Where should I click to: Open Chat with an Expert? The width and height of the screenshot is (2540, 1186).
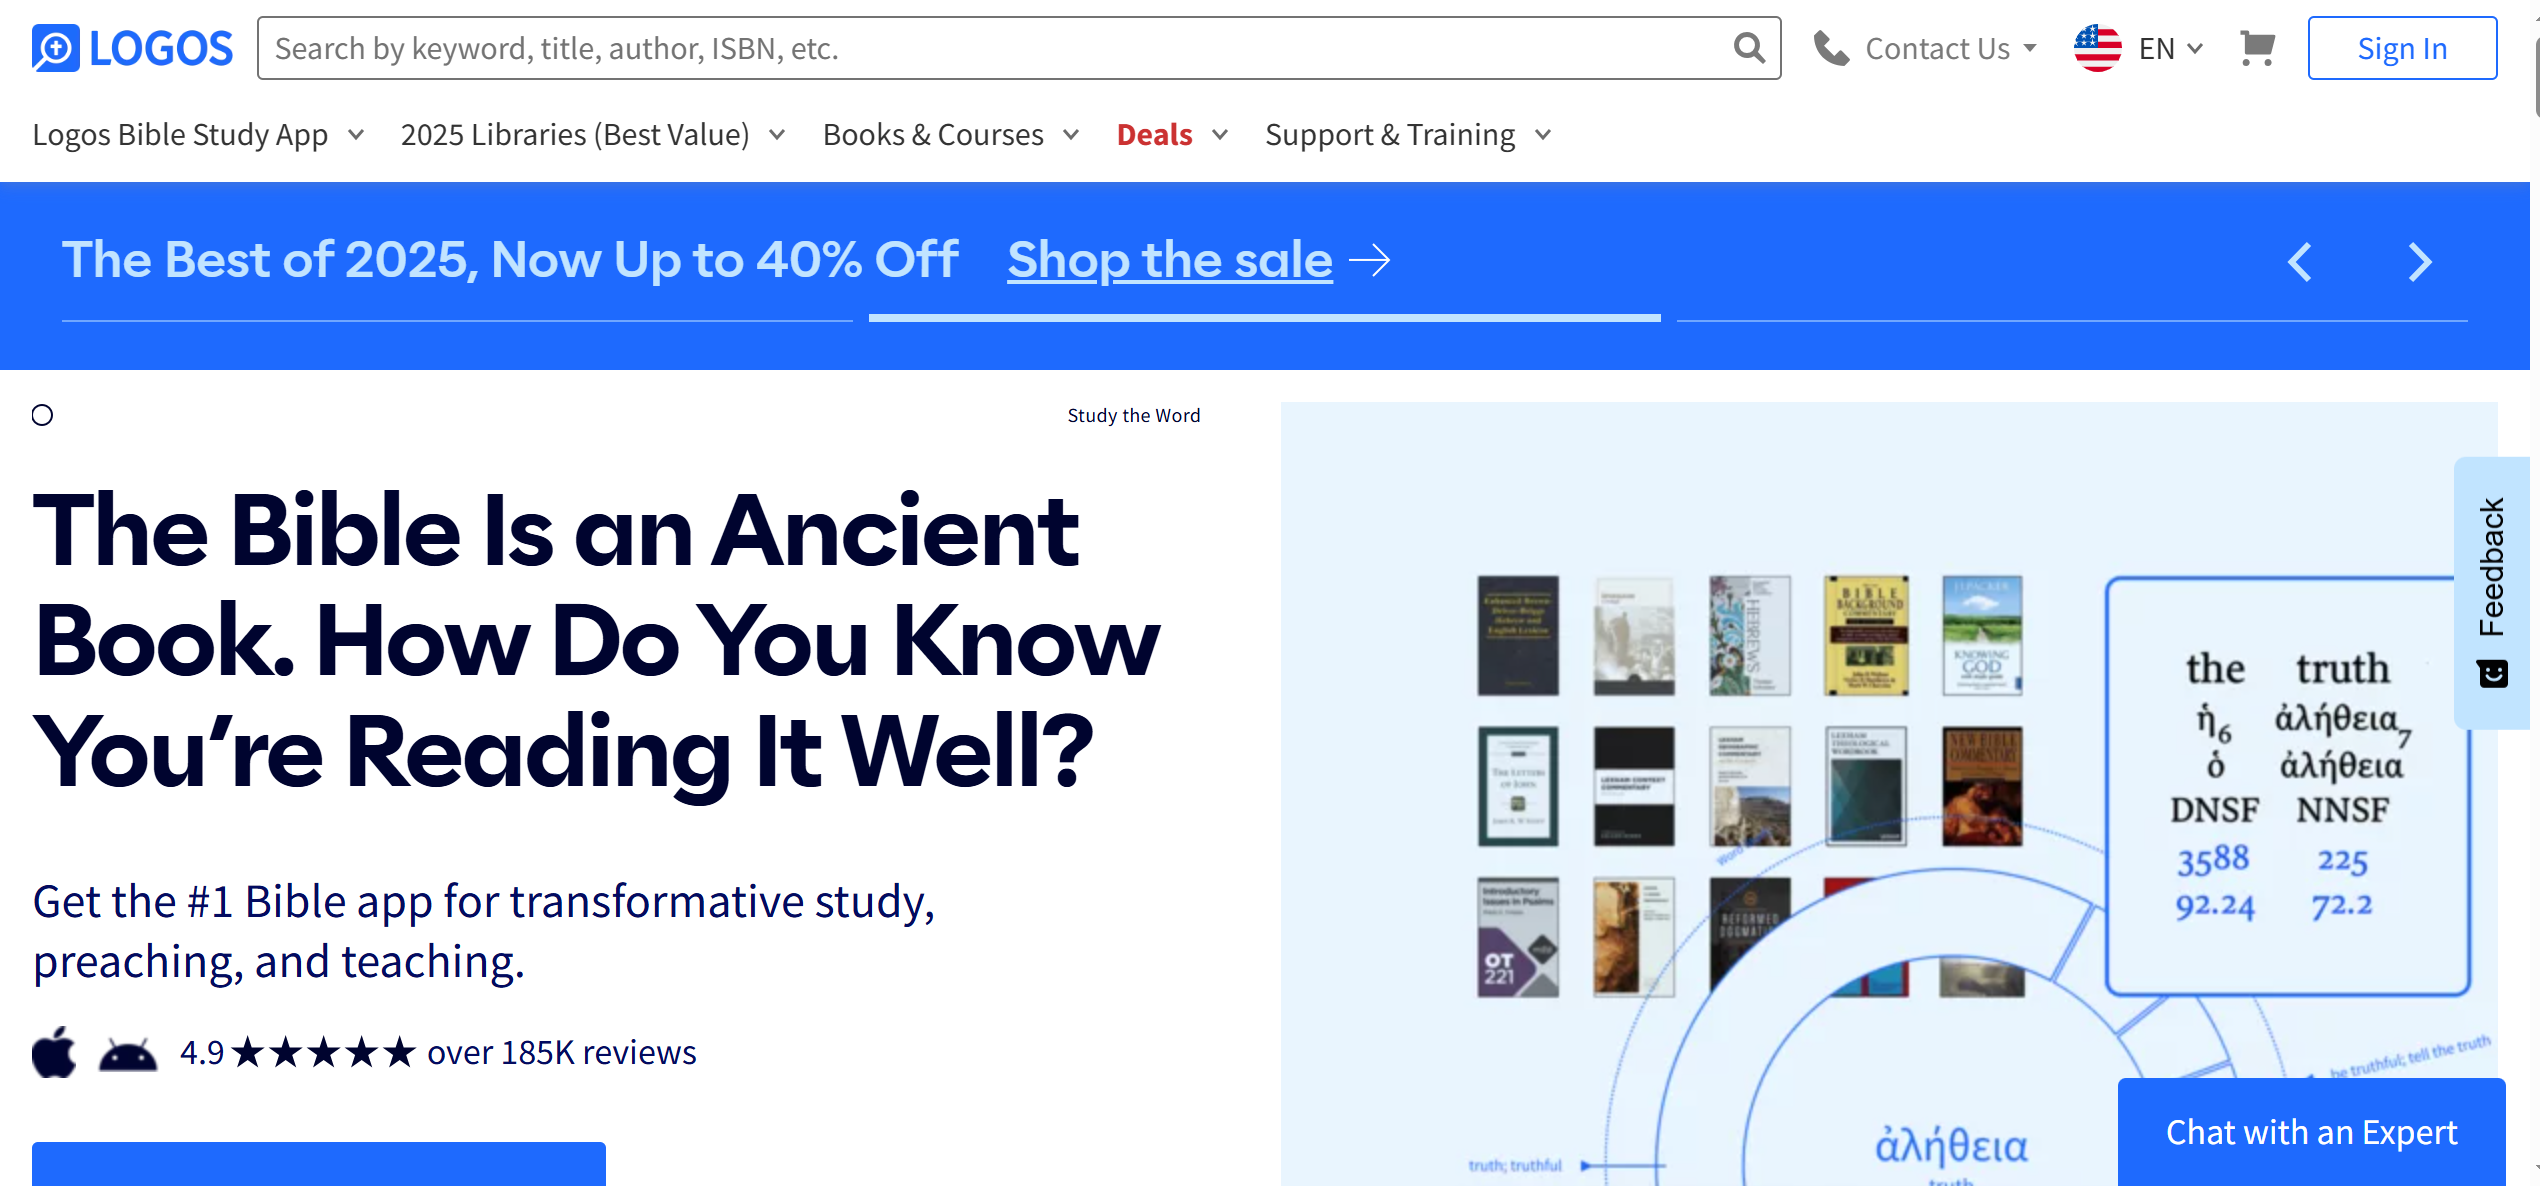(x=2311, y=1132)
